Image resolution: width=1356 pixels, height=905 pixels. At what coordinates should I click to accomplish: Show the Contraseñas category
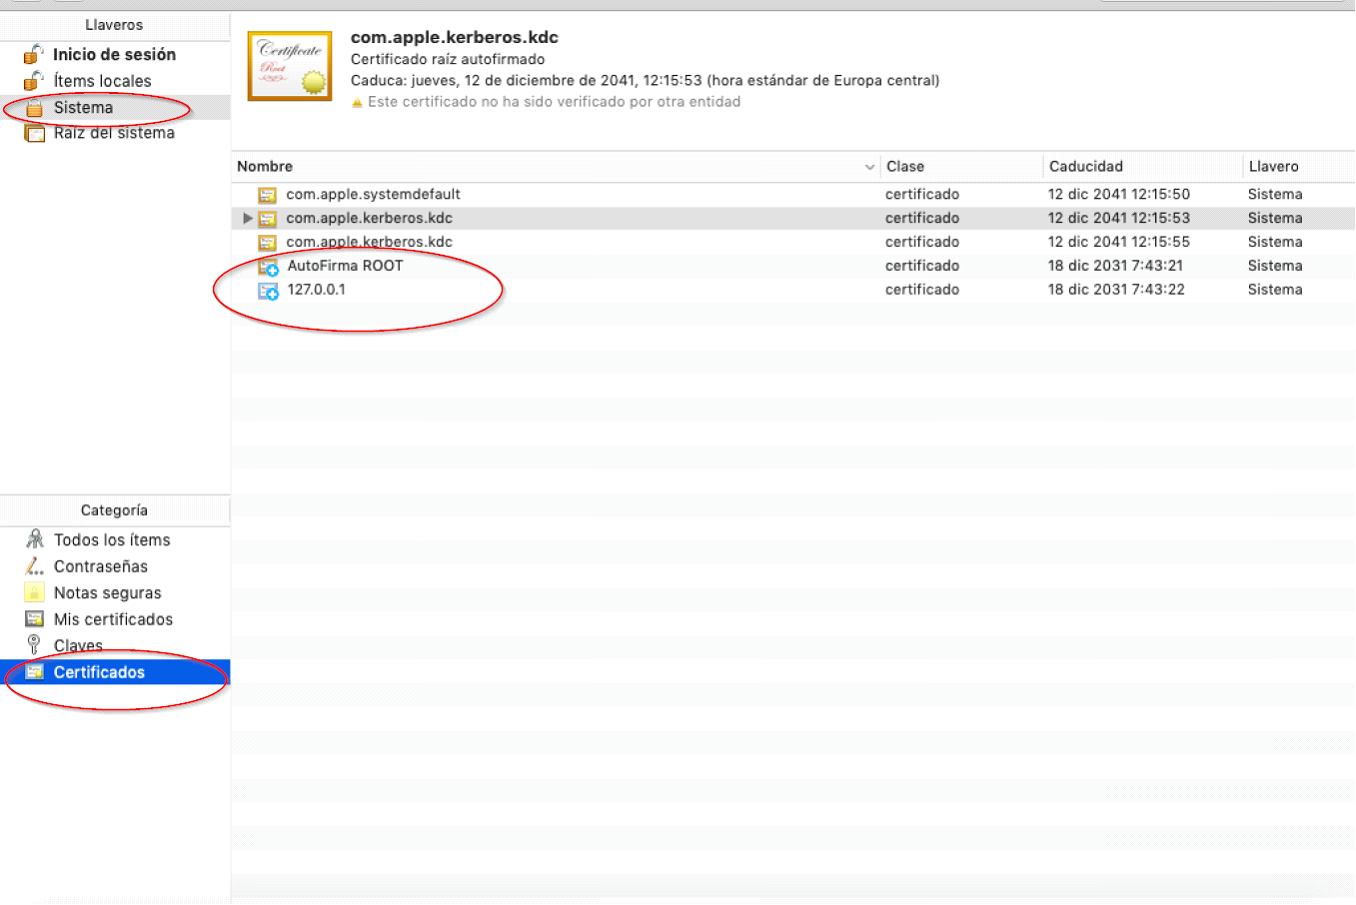pyautogui.click(x=100, y=567)
